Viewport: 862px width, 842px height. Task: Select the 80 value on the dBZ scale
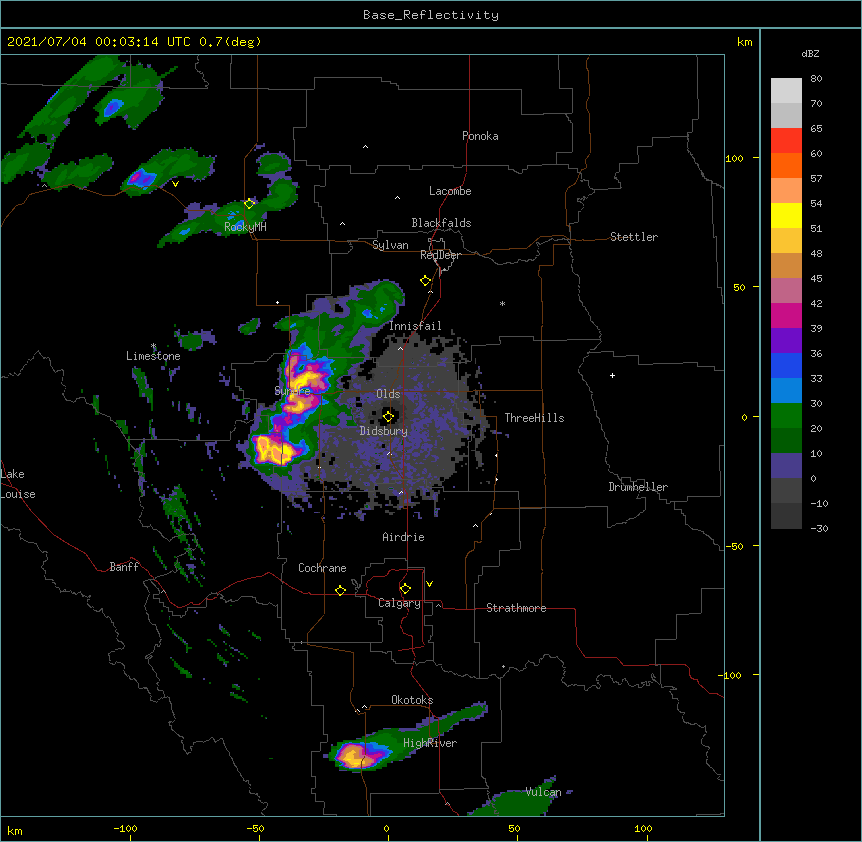(816, 79)
